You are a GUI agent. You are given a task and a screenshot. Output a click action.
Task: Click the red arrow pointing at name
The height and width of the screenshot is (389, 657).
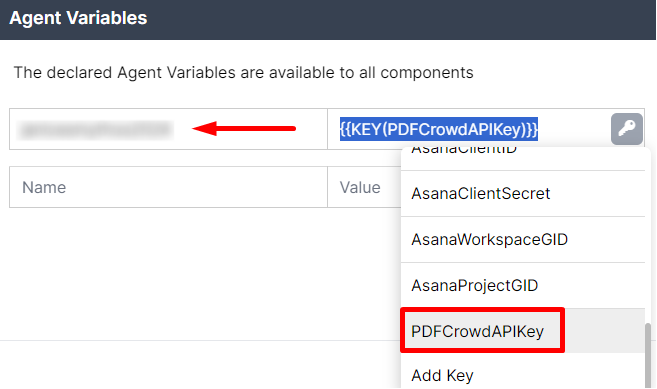click(244, 128)
